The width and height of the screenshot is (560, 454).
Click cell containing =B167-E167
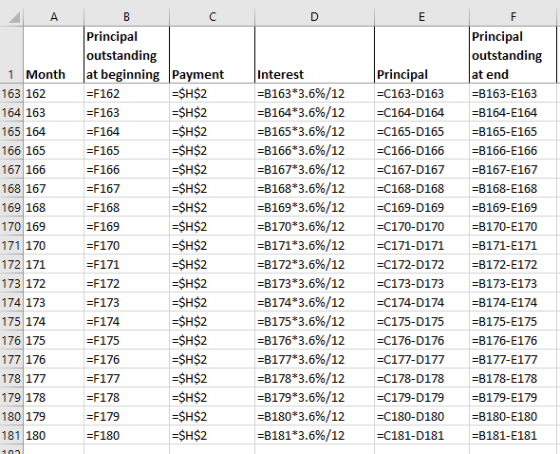point(513,169)
